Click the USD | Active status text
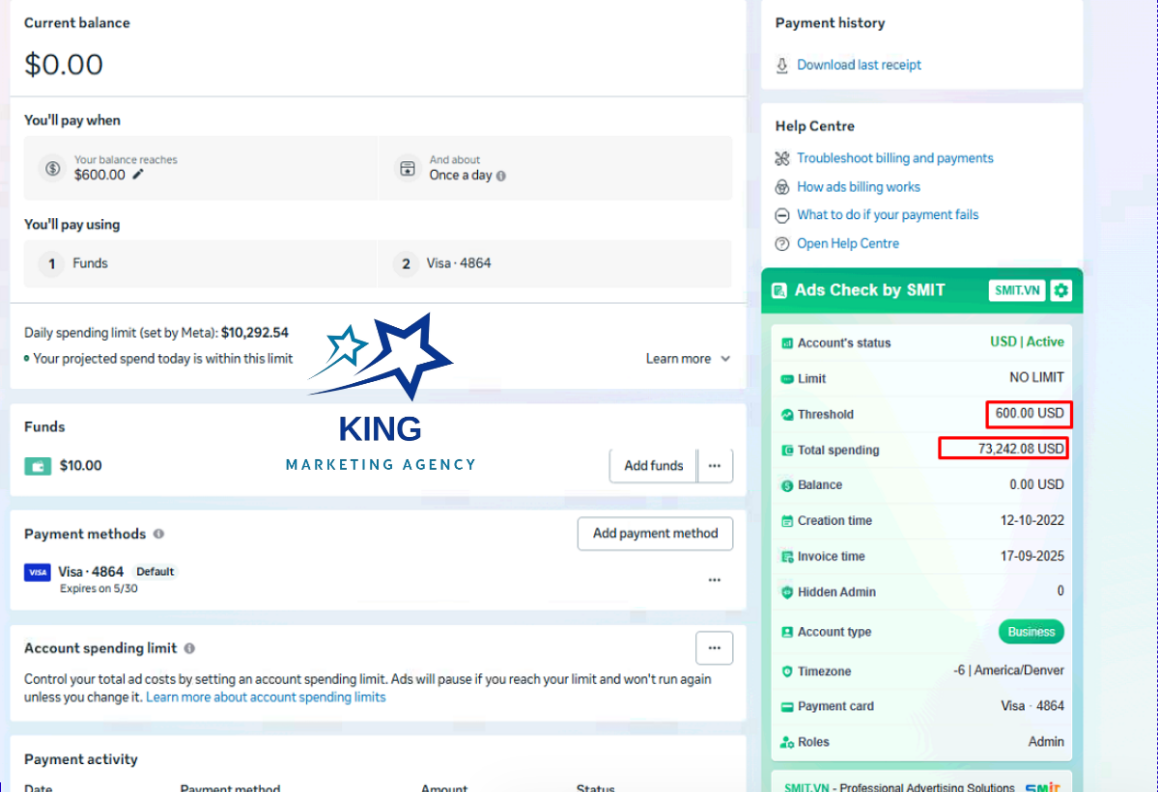This screenshot has width=1158, height=792. (1027, 342)
